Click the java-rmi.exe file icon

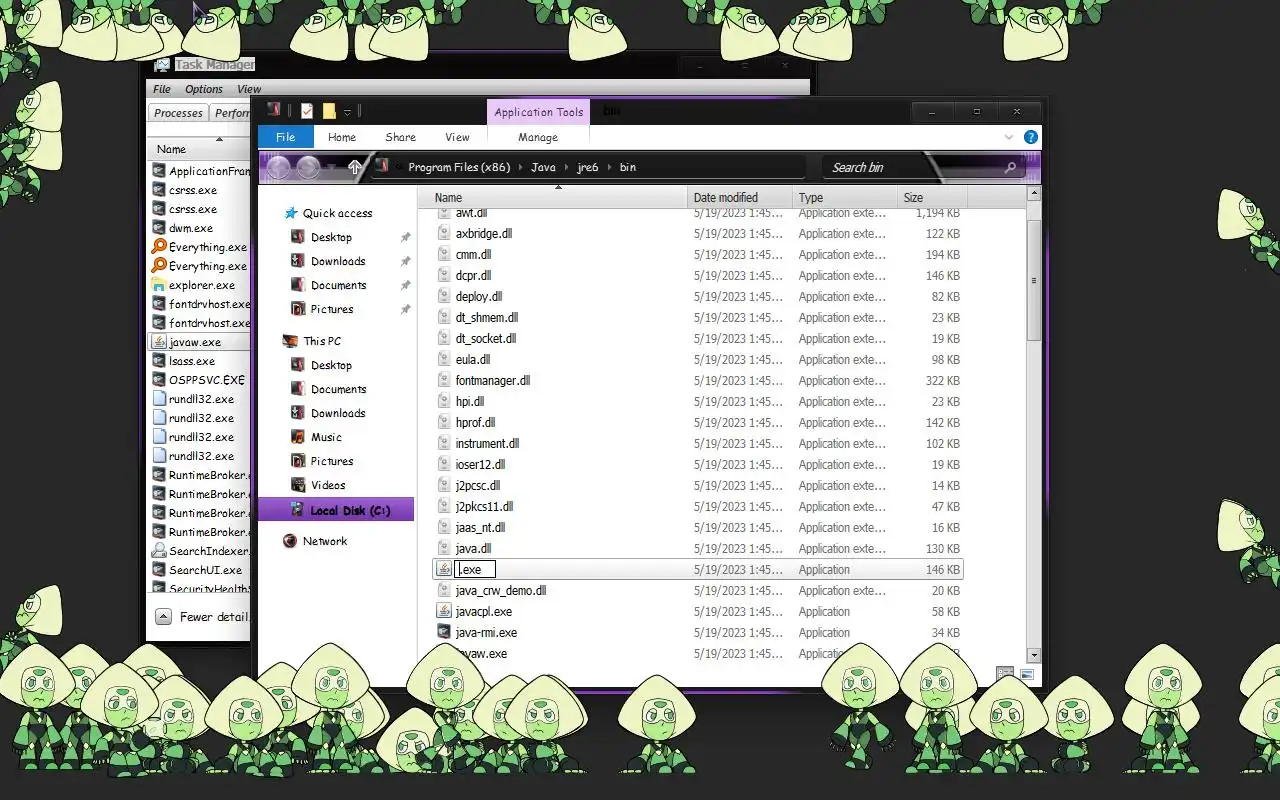click(444, 632)
